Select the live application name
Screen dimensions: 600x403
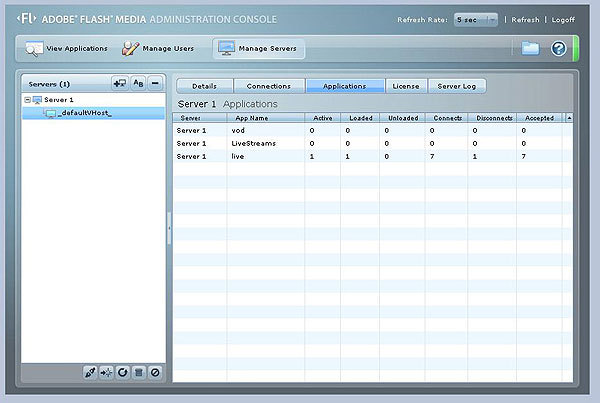pyautogui.click(x=238, y=157)
